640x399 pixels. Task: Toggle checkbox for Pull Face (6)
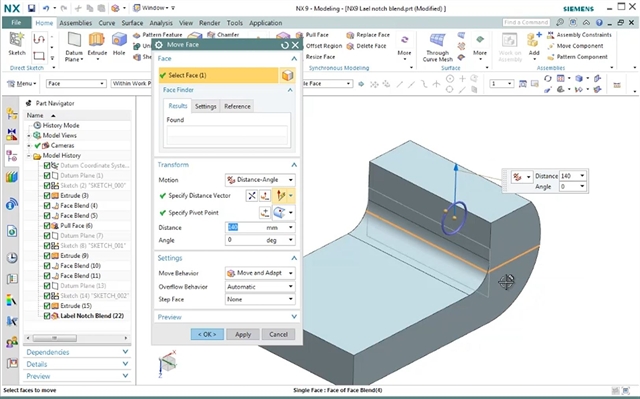coord(47,226)
